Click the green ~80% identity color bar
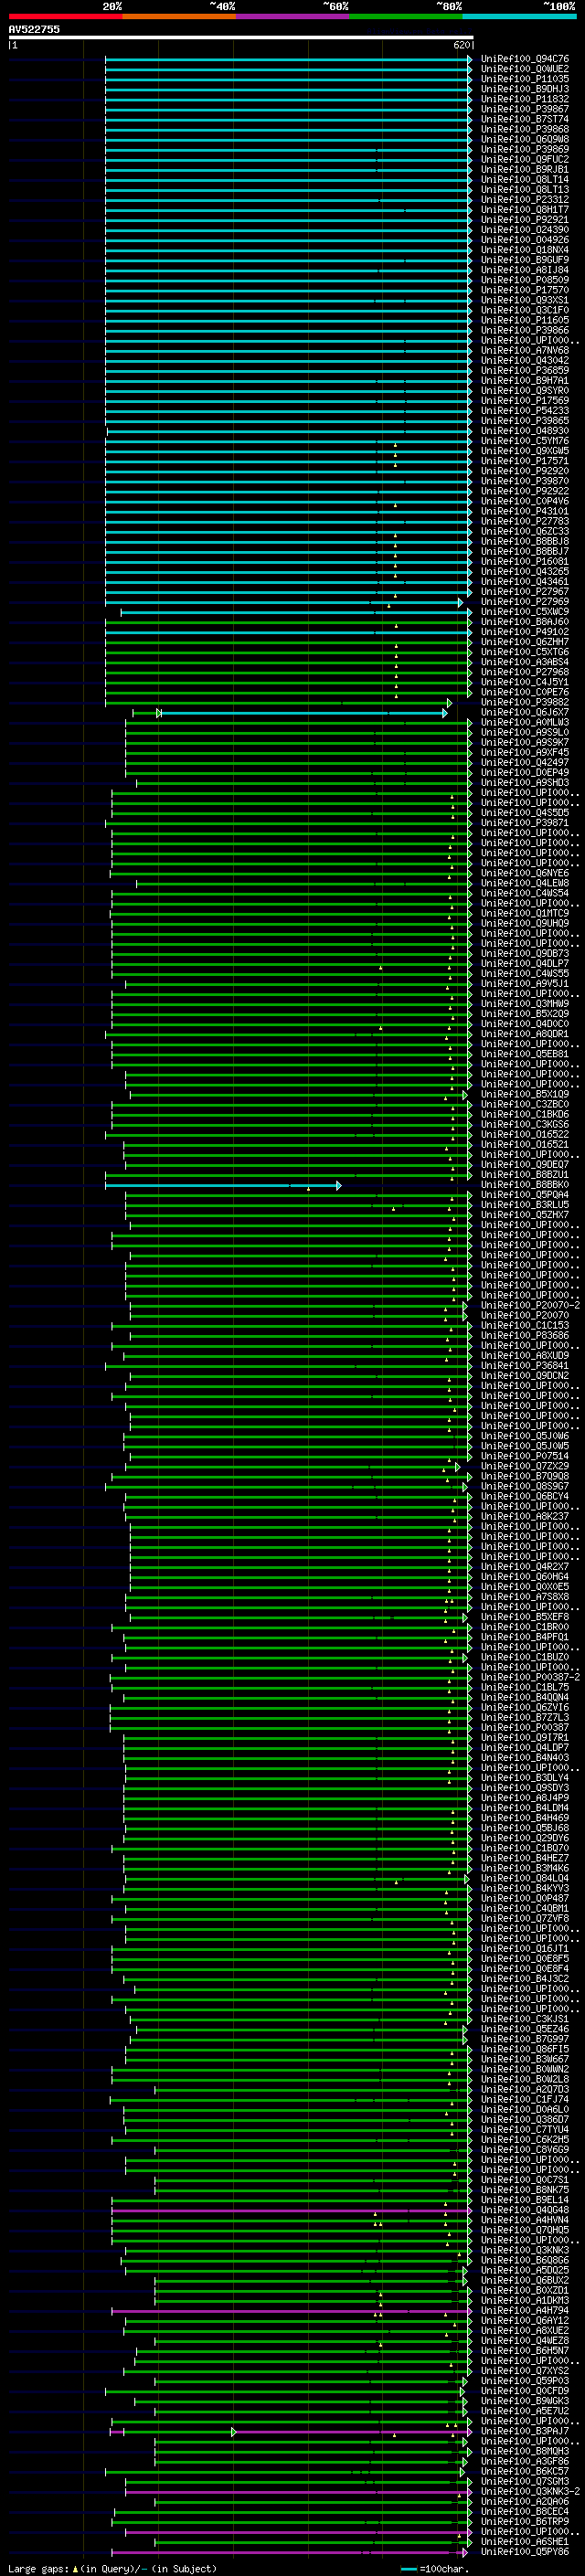This screenshot has height=2576, width=585. pyautogui.click(x=406, y=16)
